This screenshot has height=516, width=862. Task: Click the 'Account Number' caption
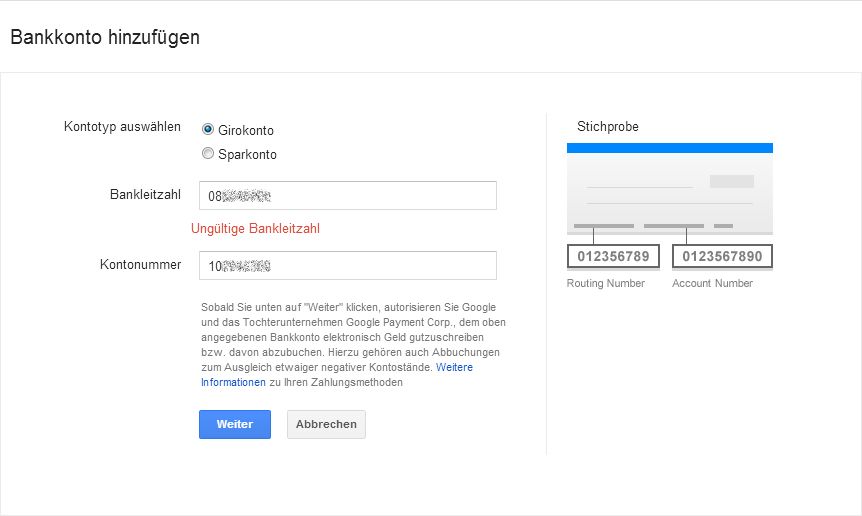pyautogui.click(x=712, y=283)
